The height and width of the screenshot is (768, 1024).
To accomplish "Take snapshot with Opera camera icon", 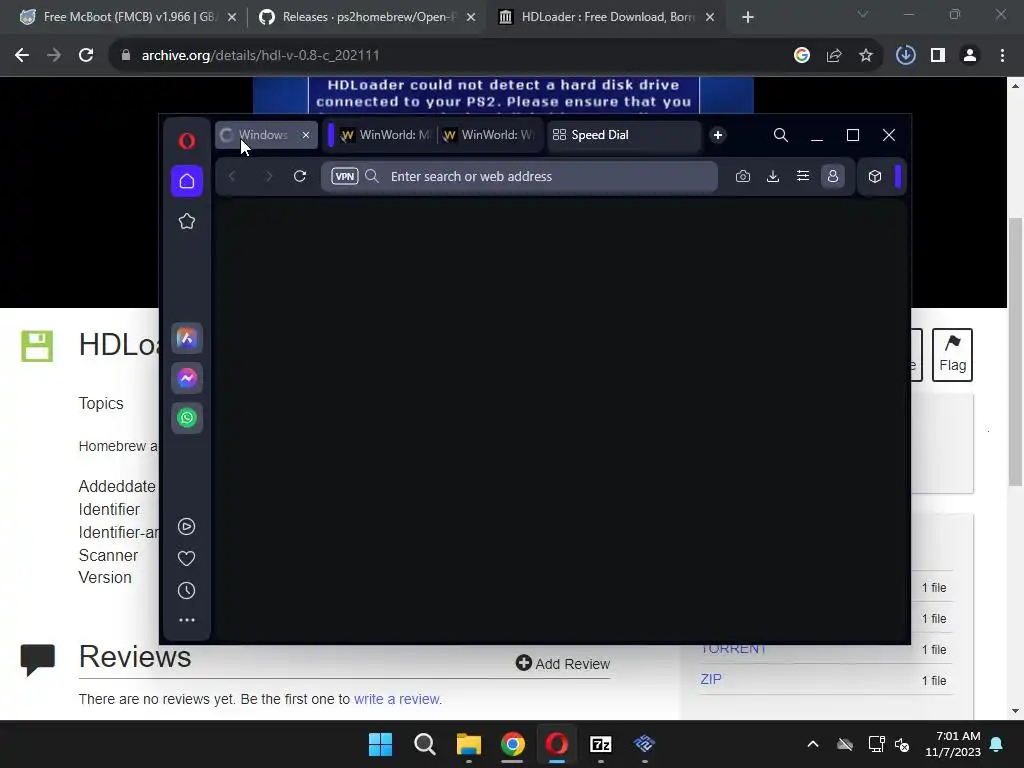I will (x=743, y=176).
